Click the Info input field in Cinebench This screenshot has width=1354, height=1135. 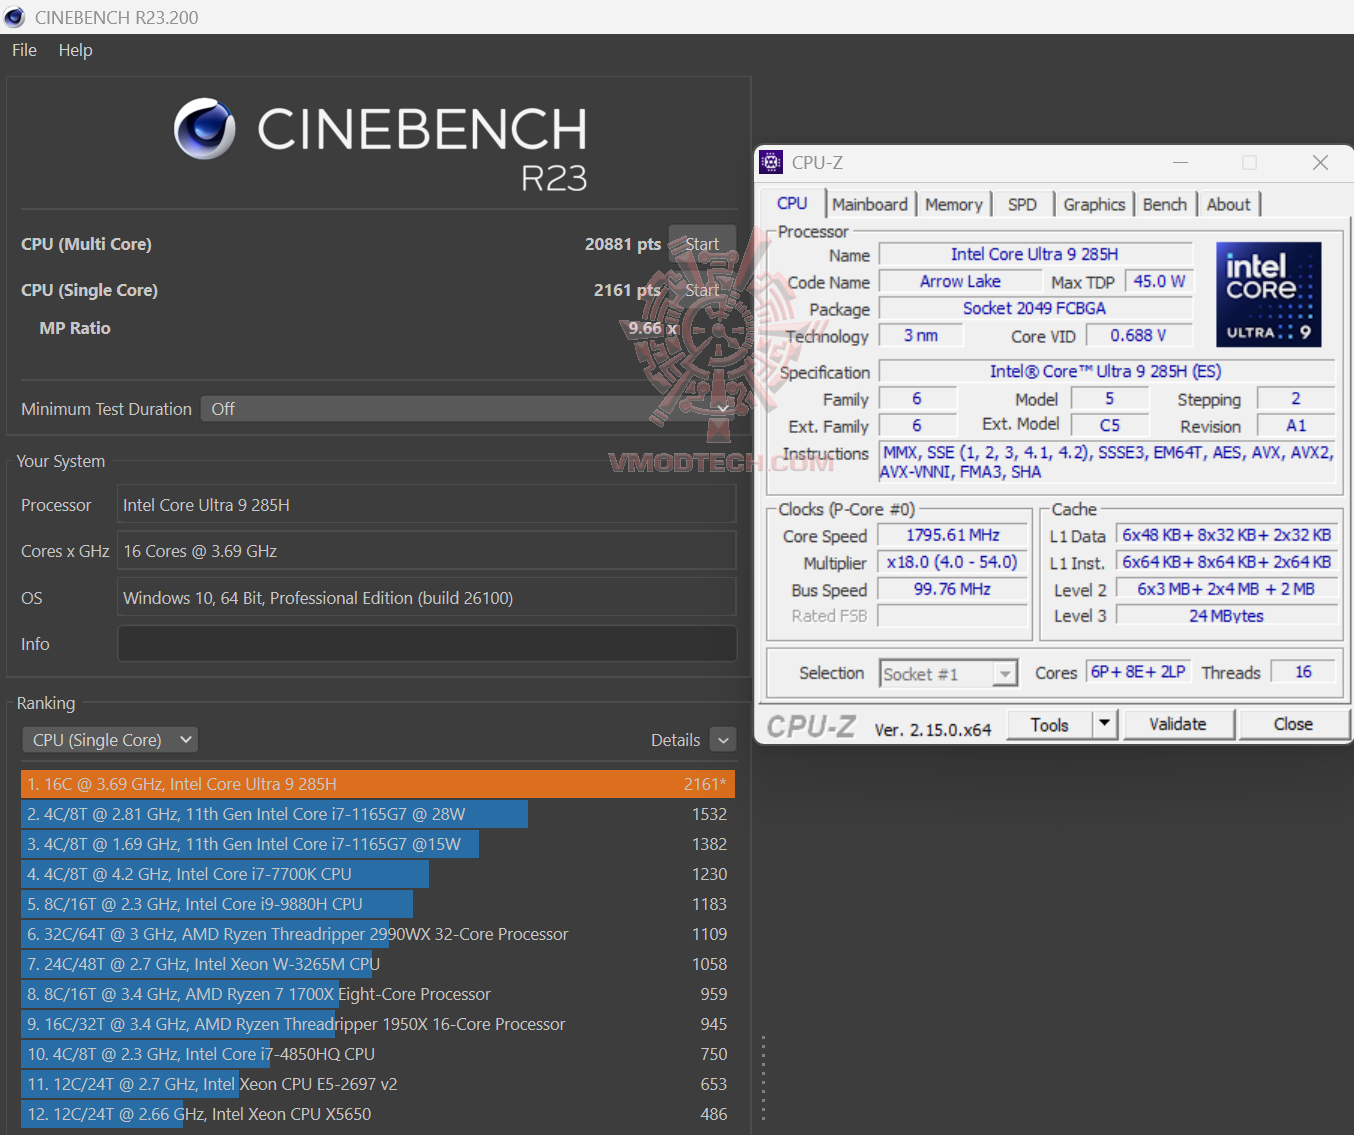[427, 644]
